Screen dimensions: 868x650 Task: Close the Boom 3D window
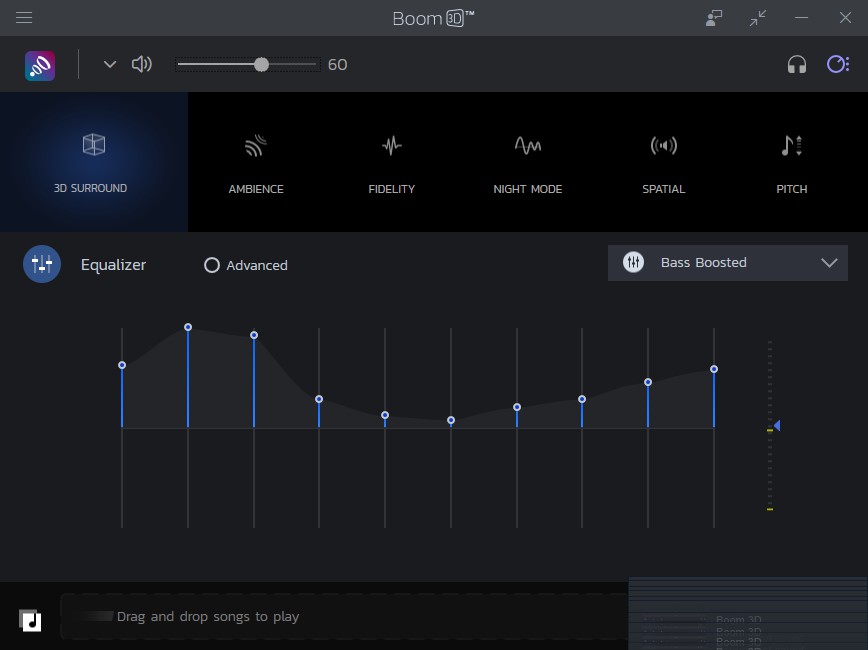845,18
